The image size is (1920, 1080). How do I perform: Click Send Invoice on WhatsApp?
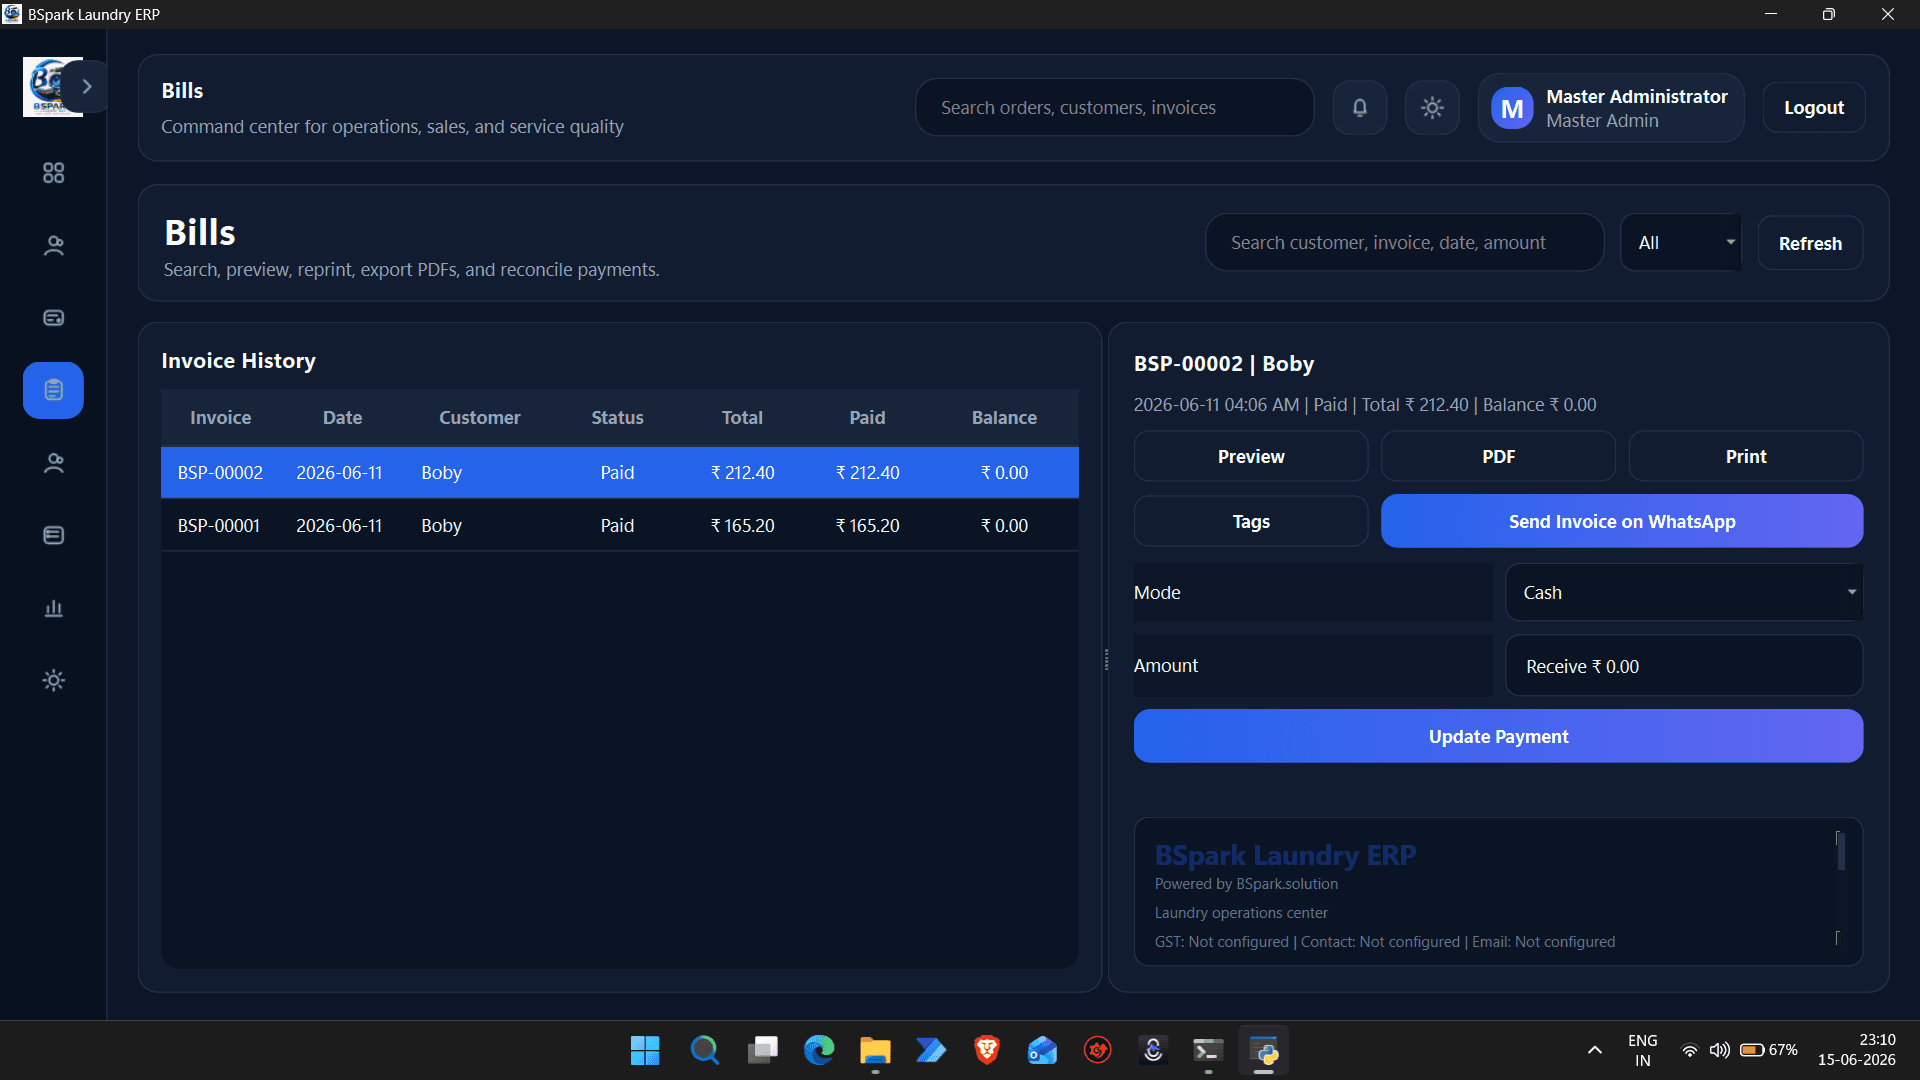tap(1622, 521)
